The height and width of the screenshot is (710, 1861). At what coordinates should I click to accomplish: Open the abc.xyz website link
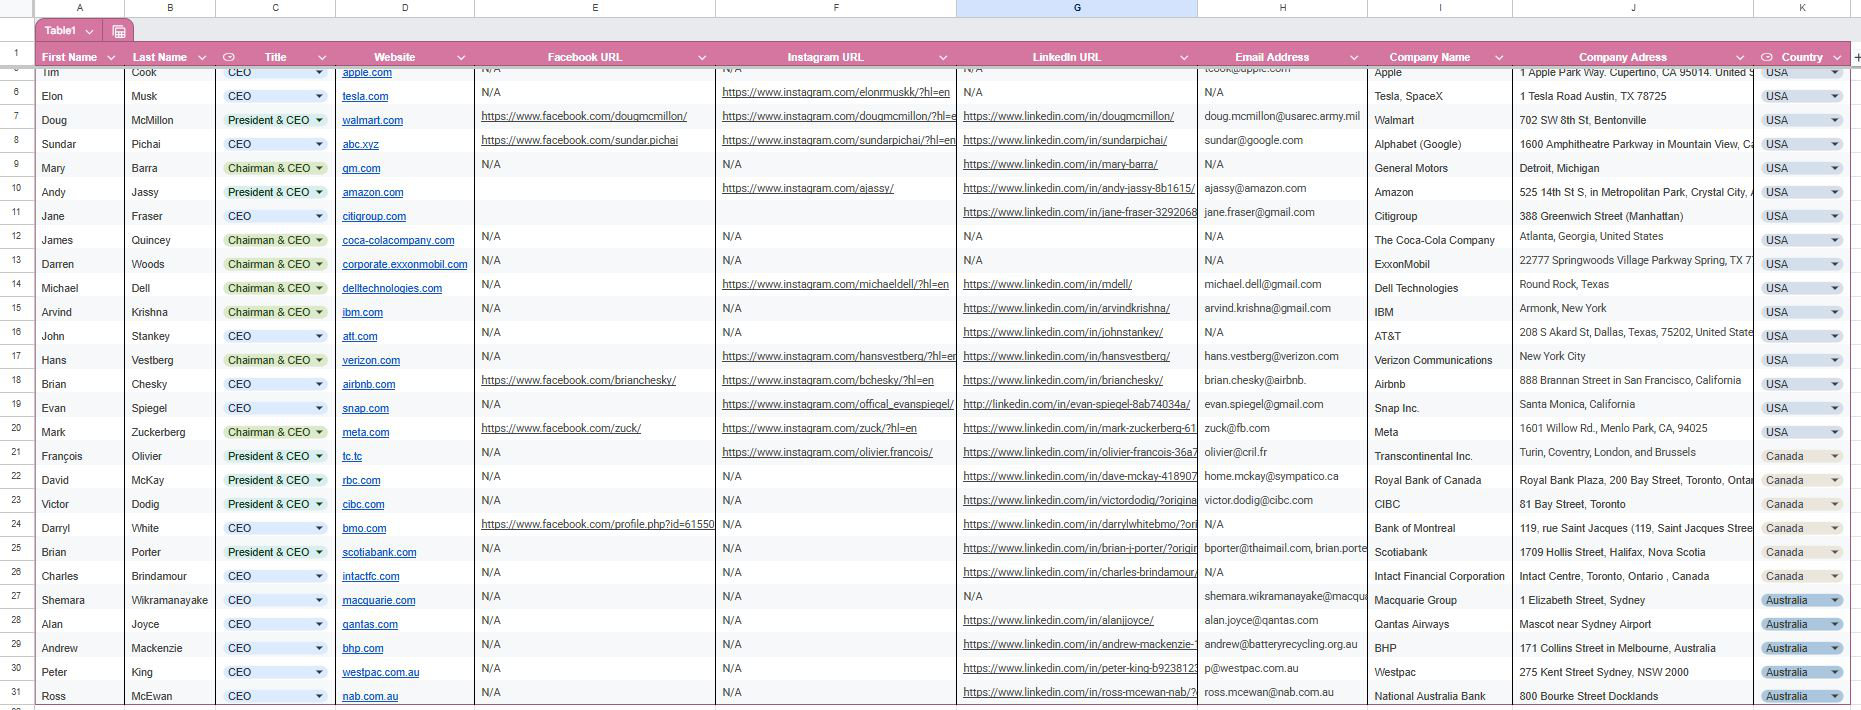pos(360,144)
